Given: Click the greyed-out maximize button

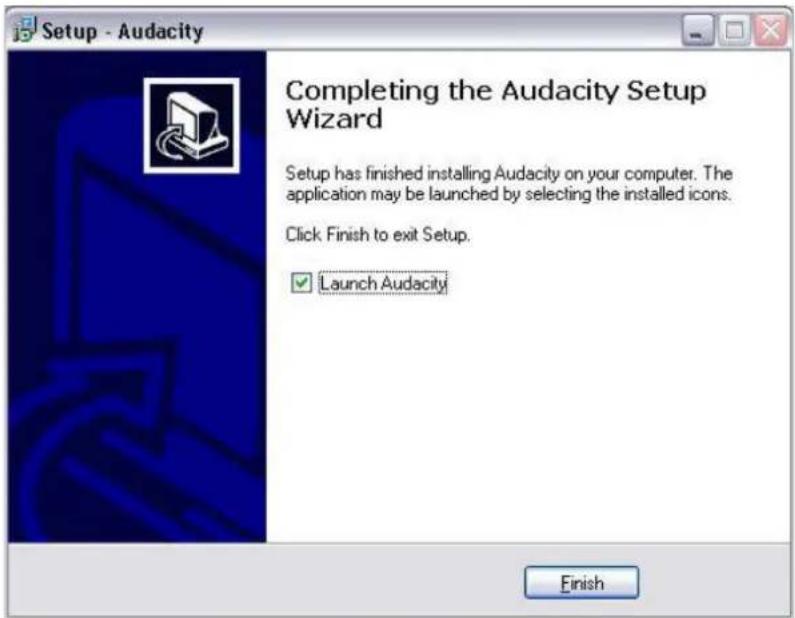Looking at the screenshot, I should (734, 30).
